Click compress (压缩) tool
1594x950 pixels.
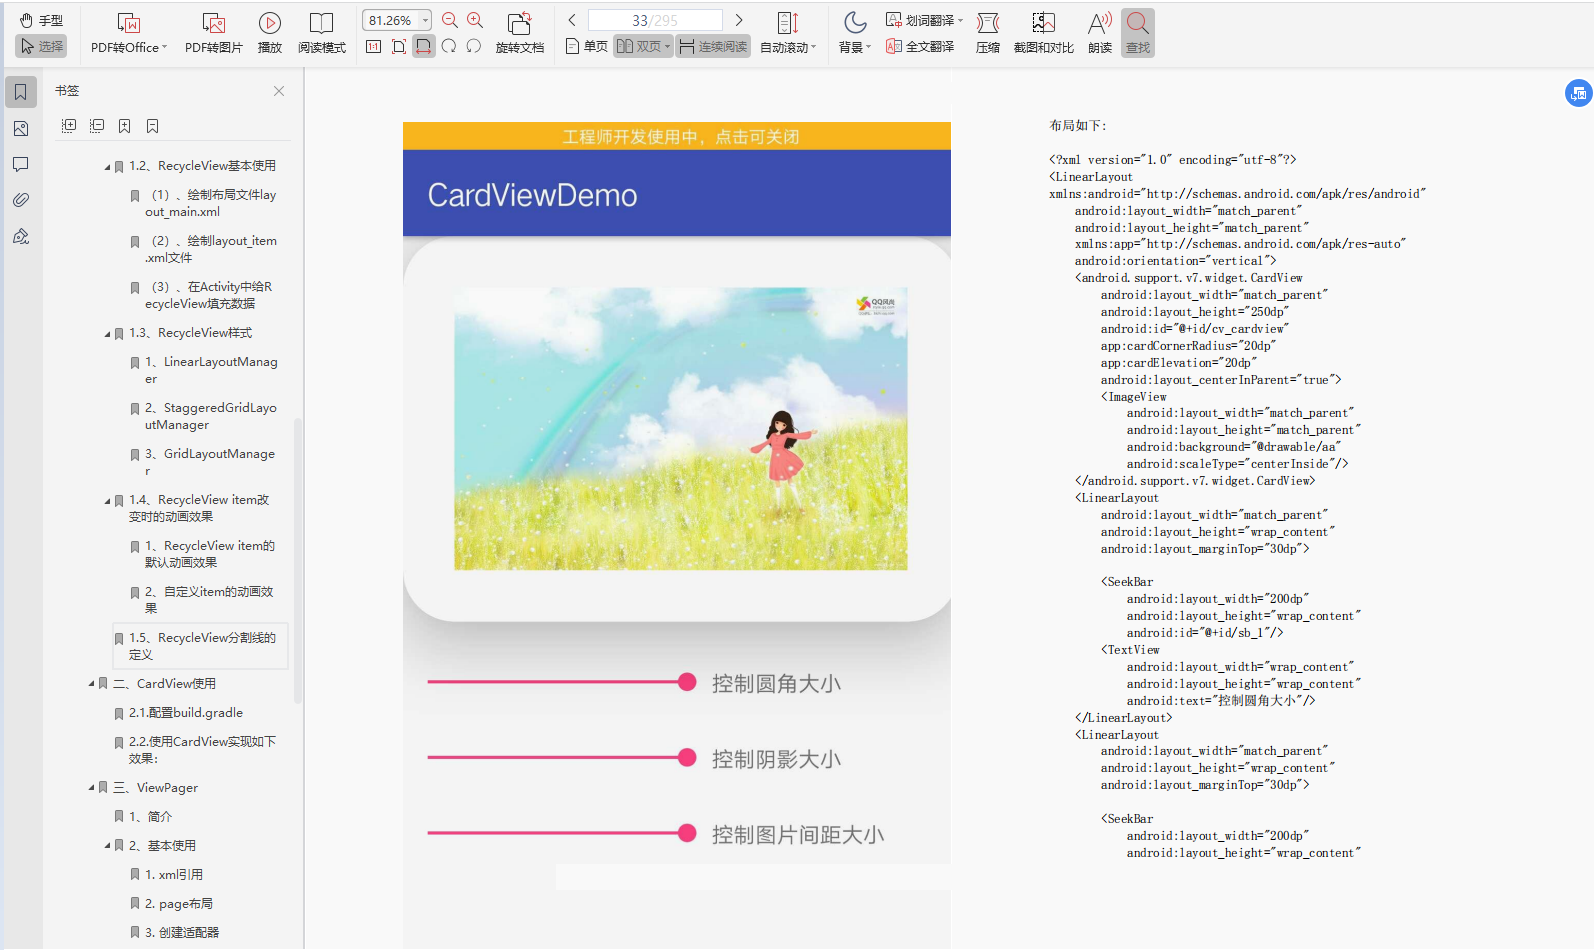coord(988,33)
